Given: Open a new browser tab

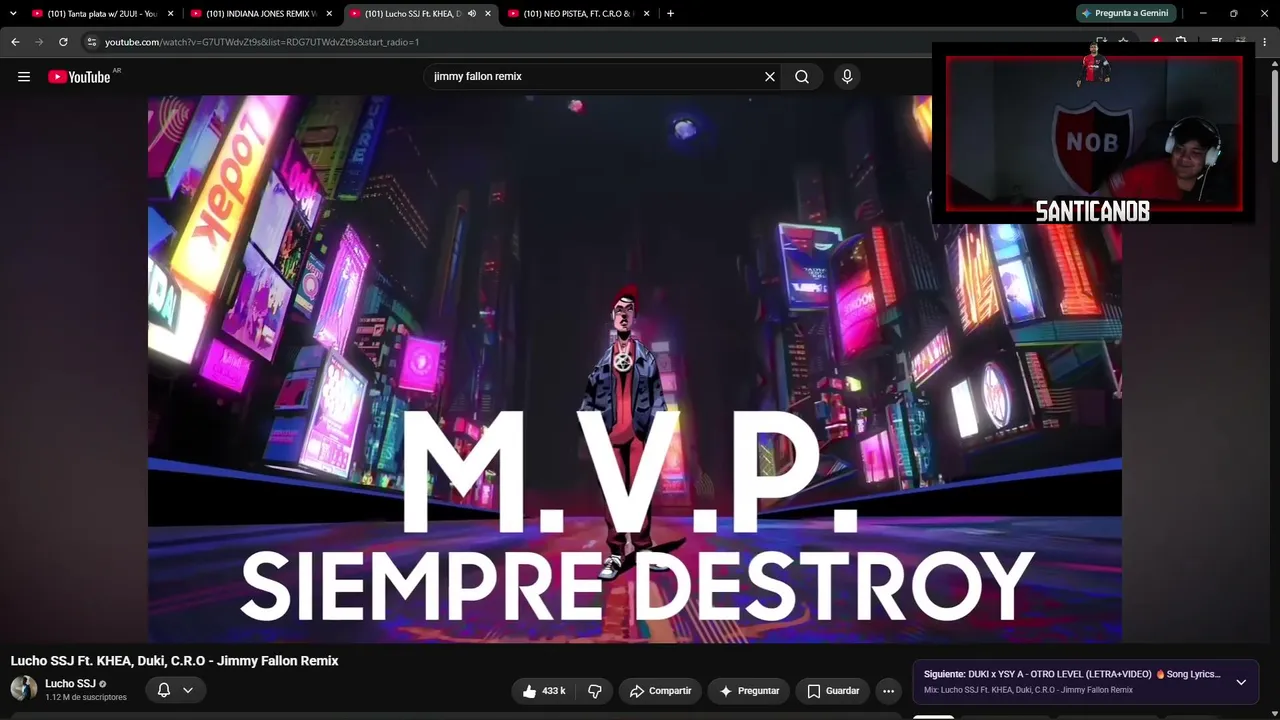Looking at the screenshot, I should (670, 13).
